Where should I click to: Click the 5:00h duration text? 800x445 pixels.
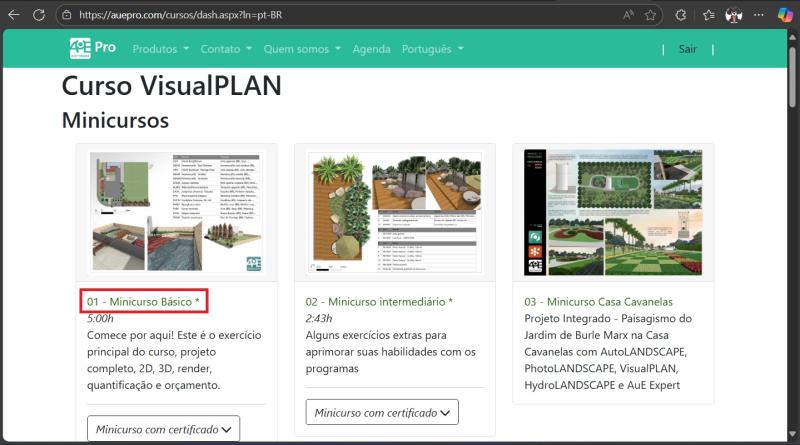tap(100, 318)
